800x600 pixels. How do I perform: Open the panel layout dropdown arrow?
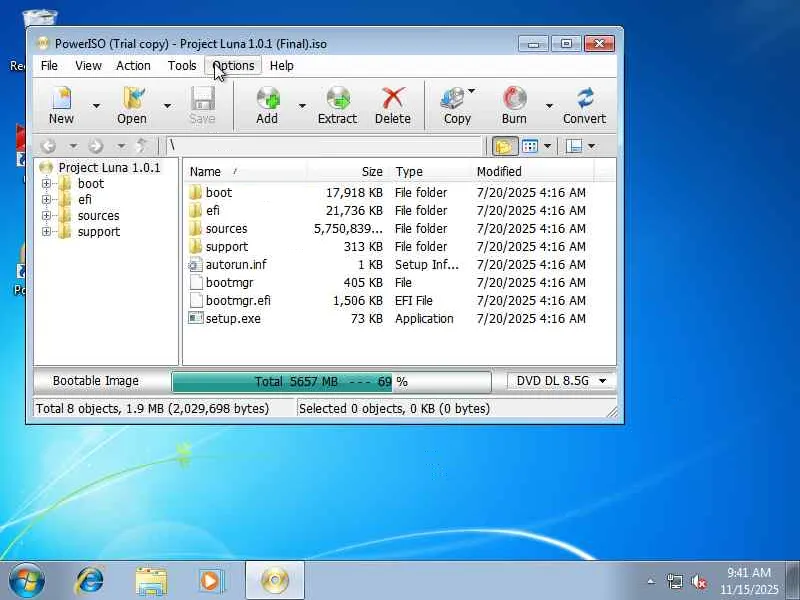coord(591,146)
